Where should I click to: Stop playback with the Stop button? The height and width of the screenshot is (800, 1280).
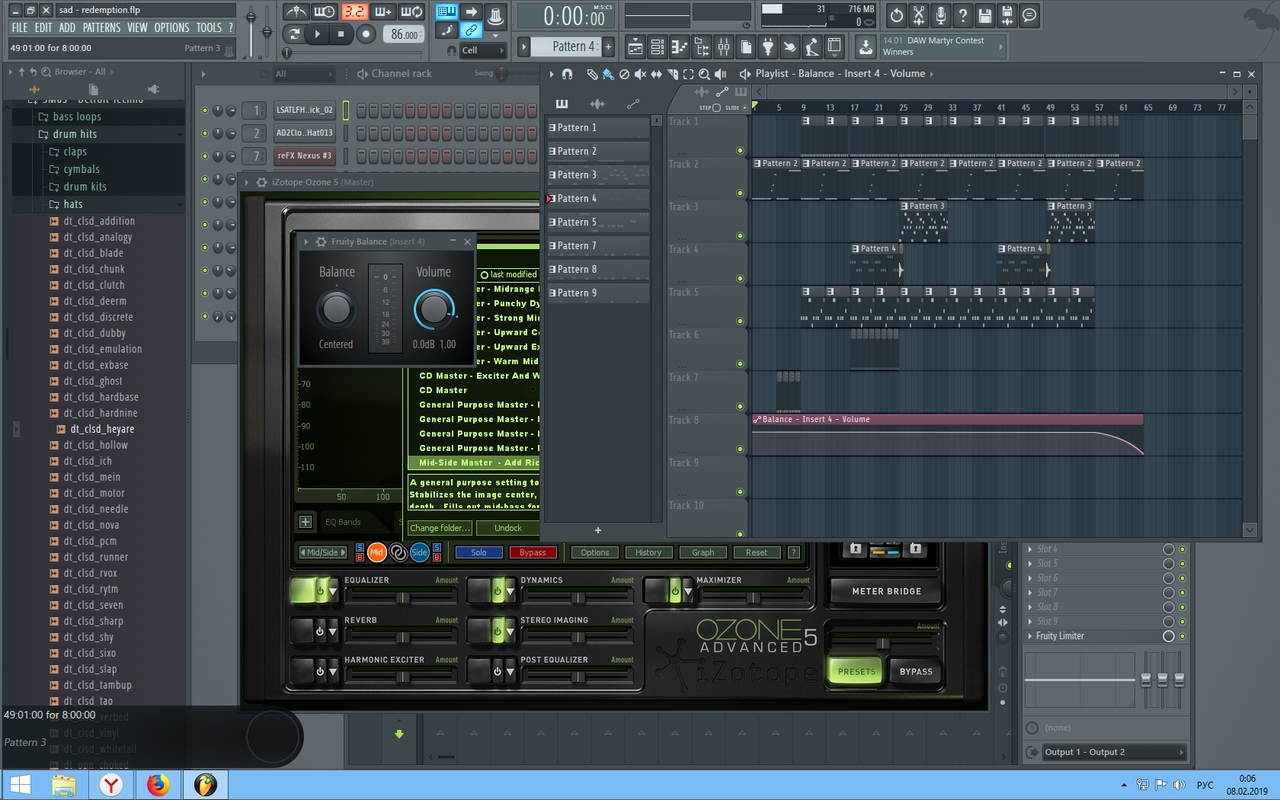pyautogui.click(x=341, y=34)
